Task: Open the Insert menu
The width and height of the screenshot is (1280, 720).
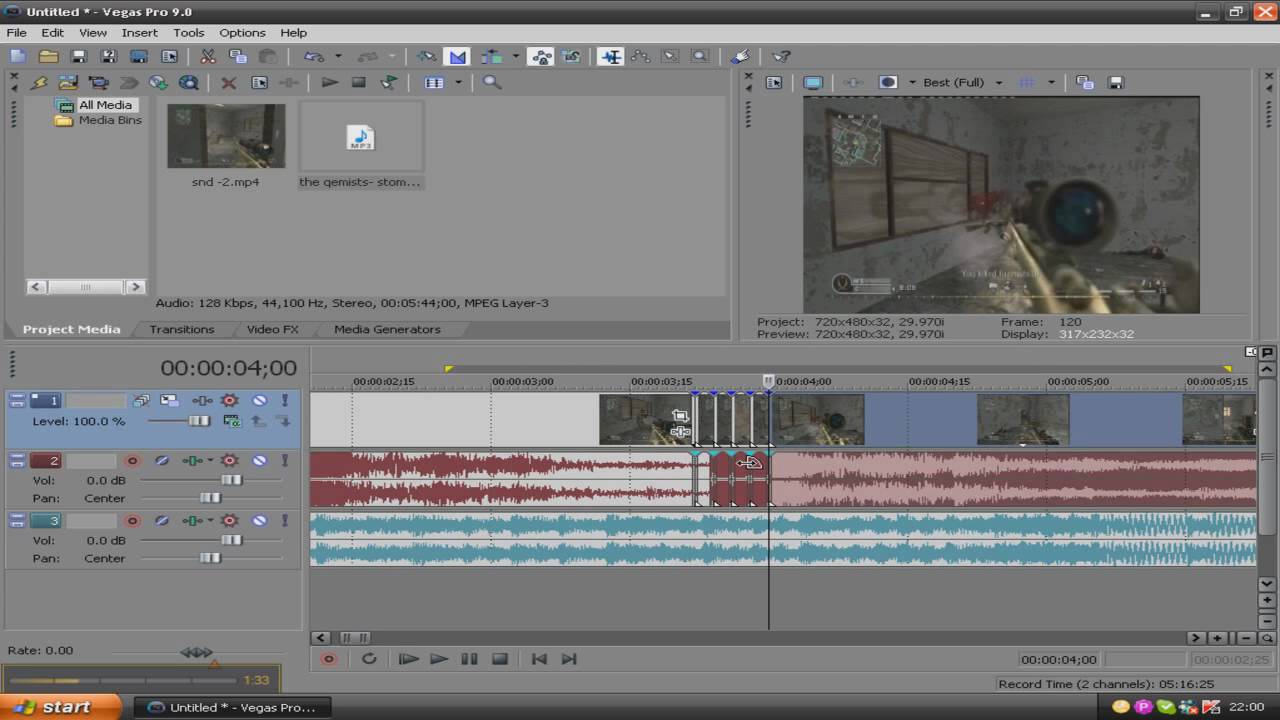Action: pyautogui.click(x=140, y=32)
